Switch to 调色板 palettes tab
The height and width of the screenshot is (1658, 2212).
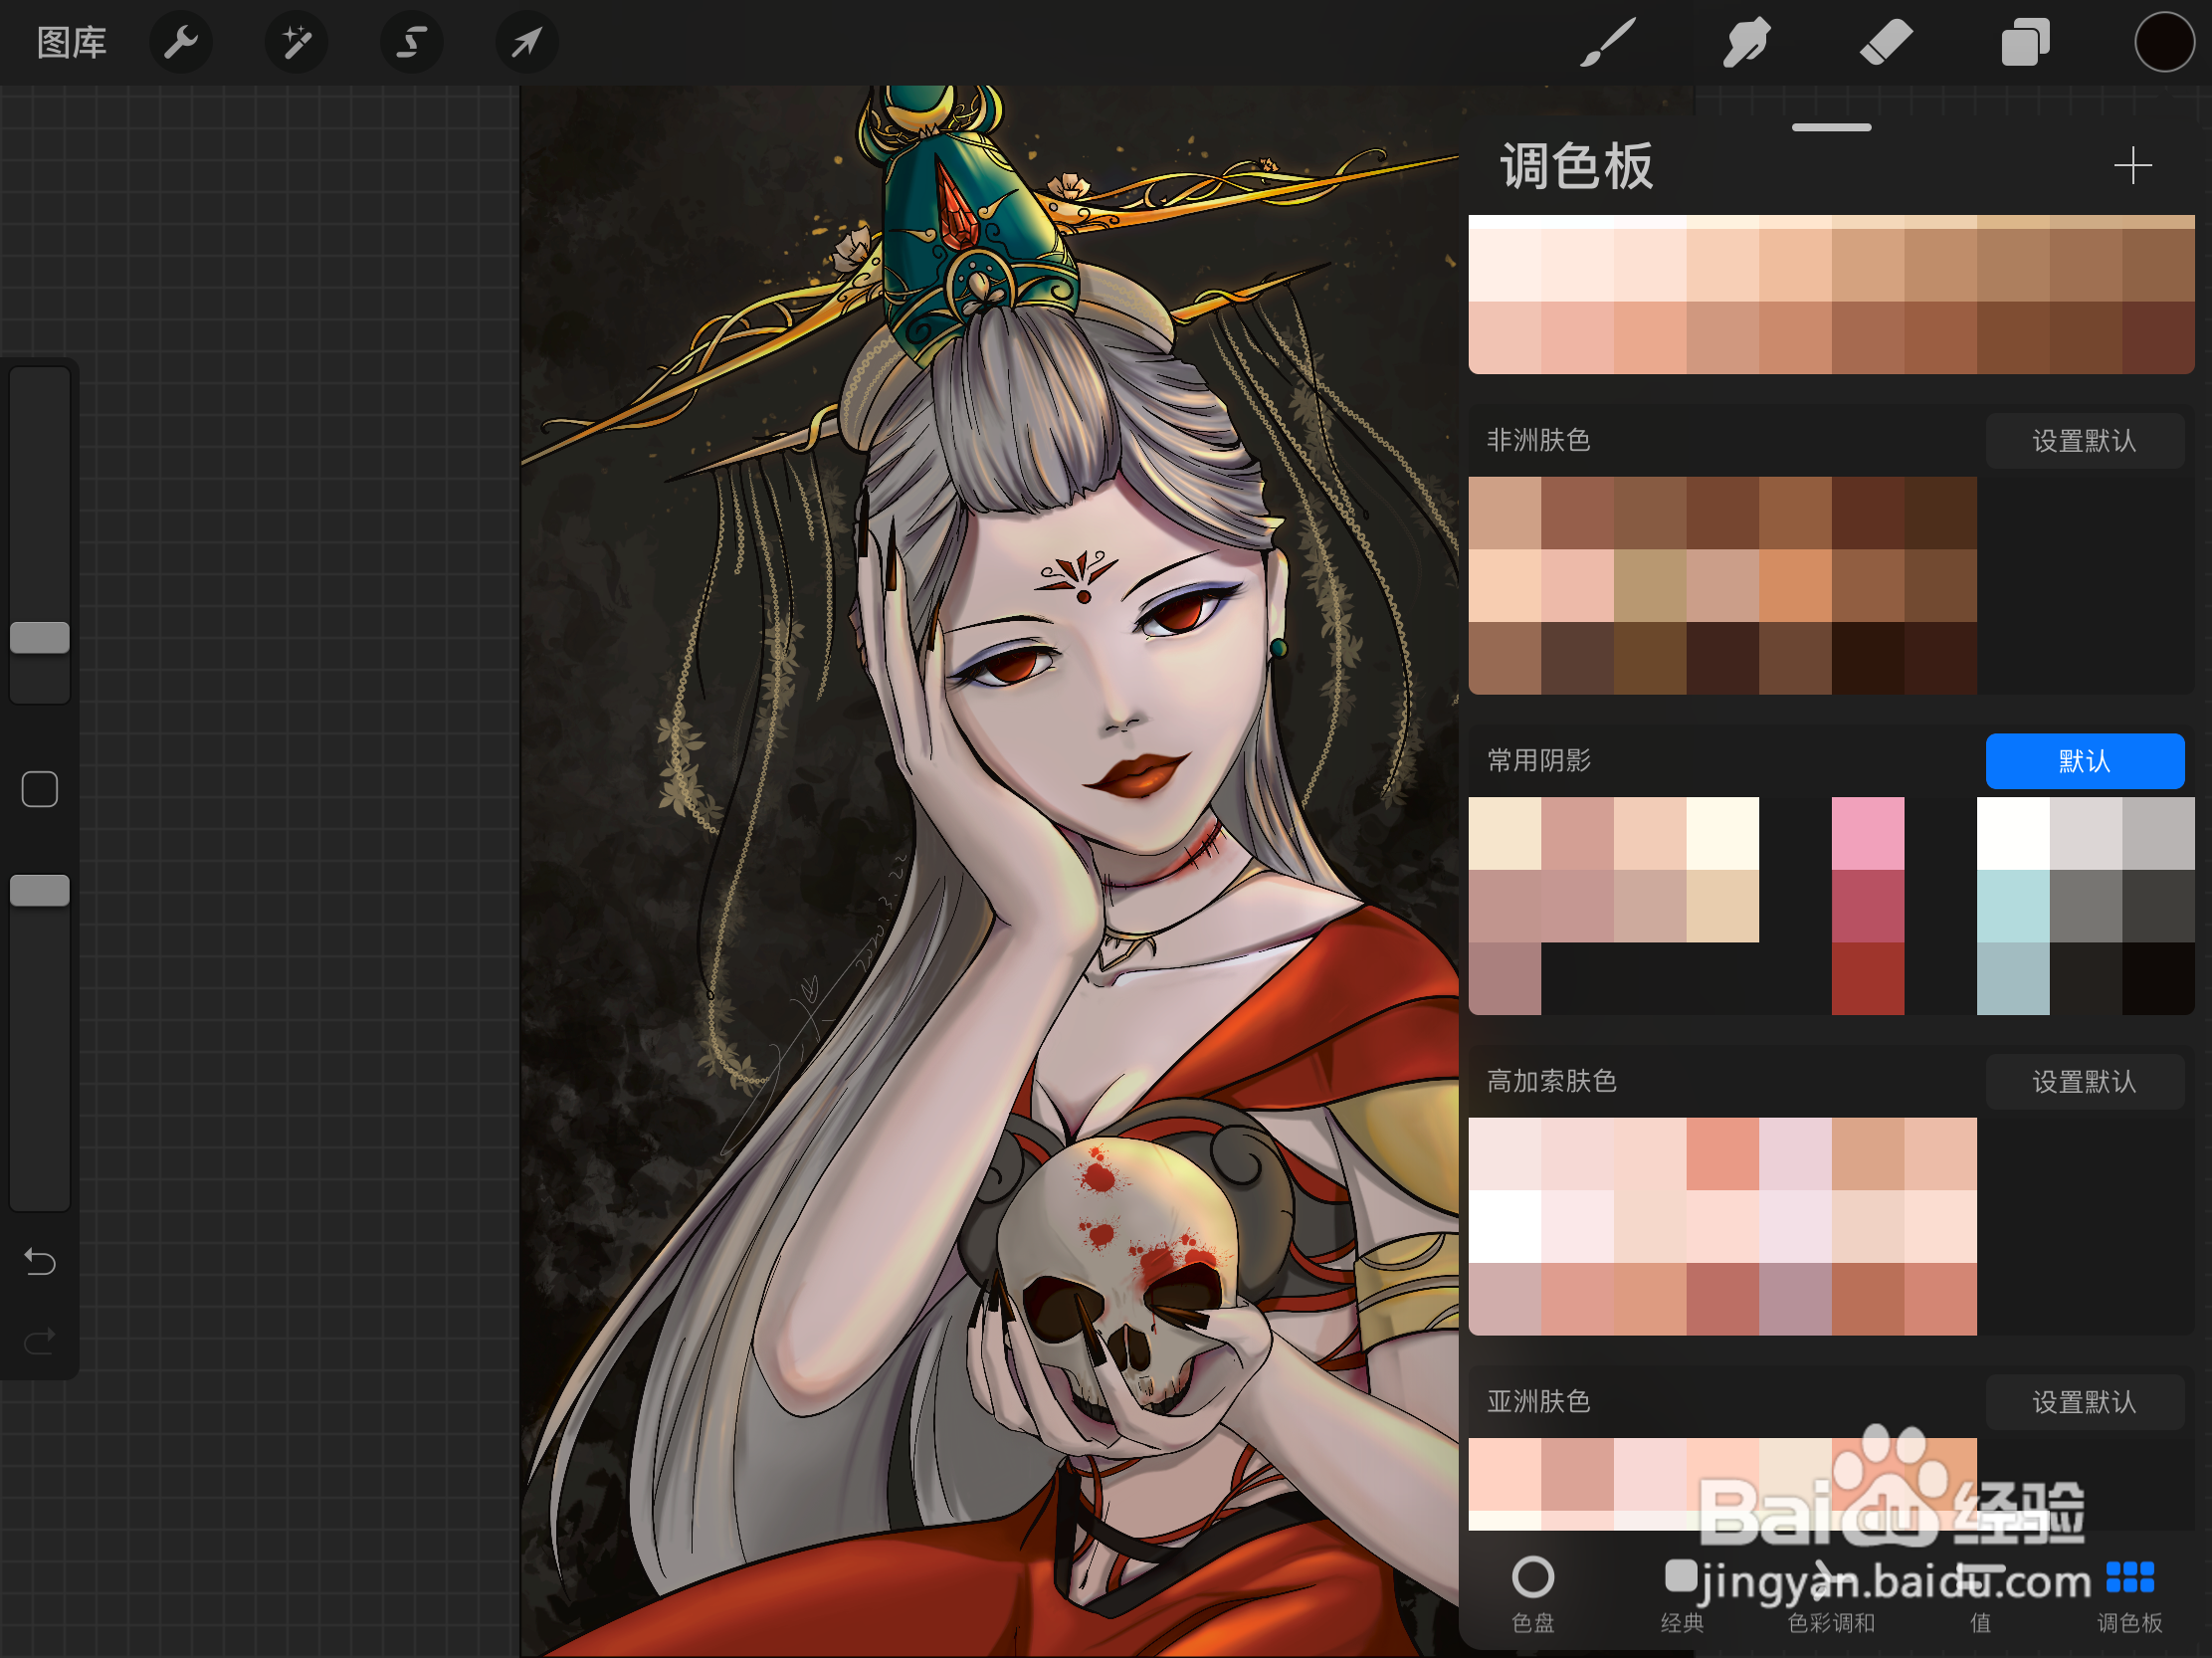pyautogui.click(x=2130, y=1595)
